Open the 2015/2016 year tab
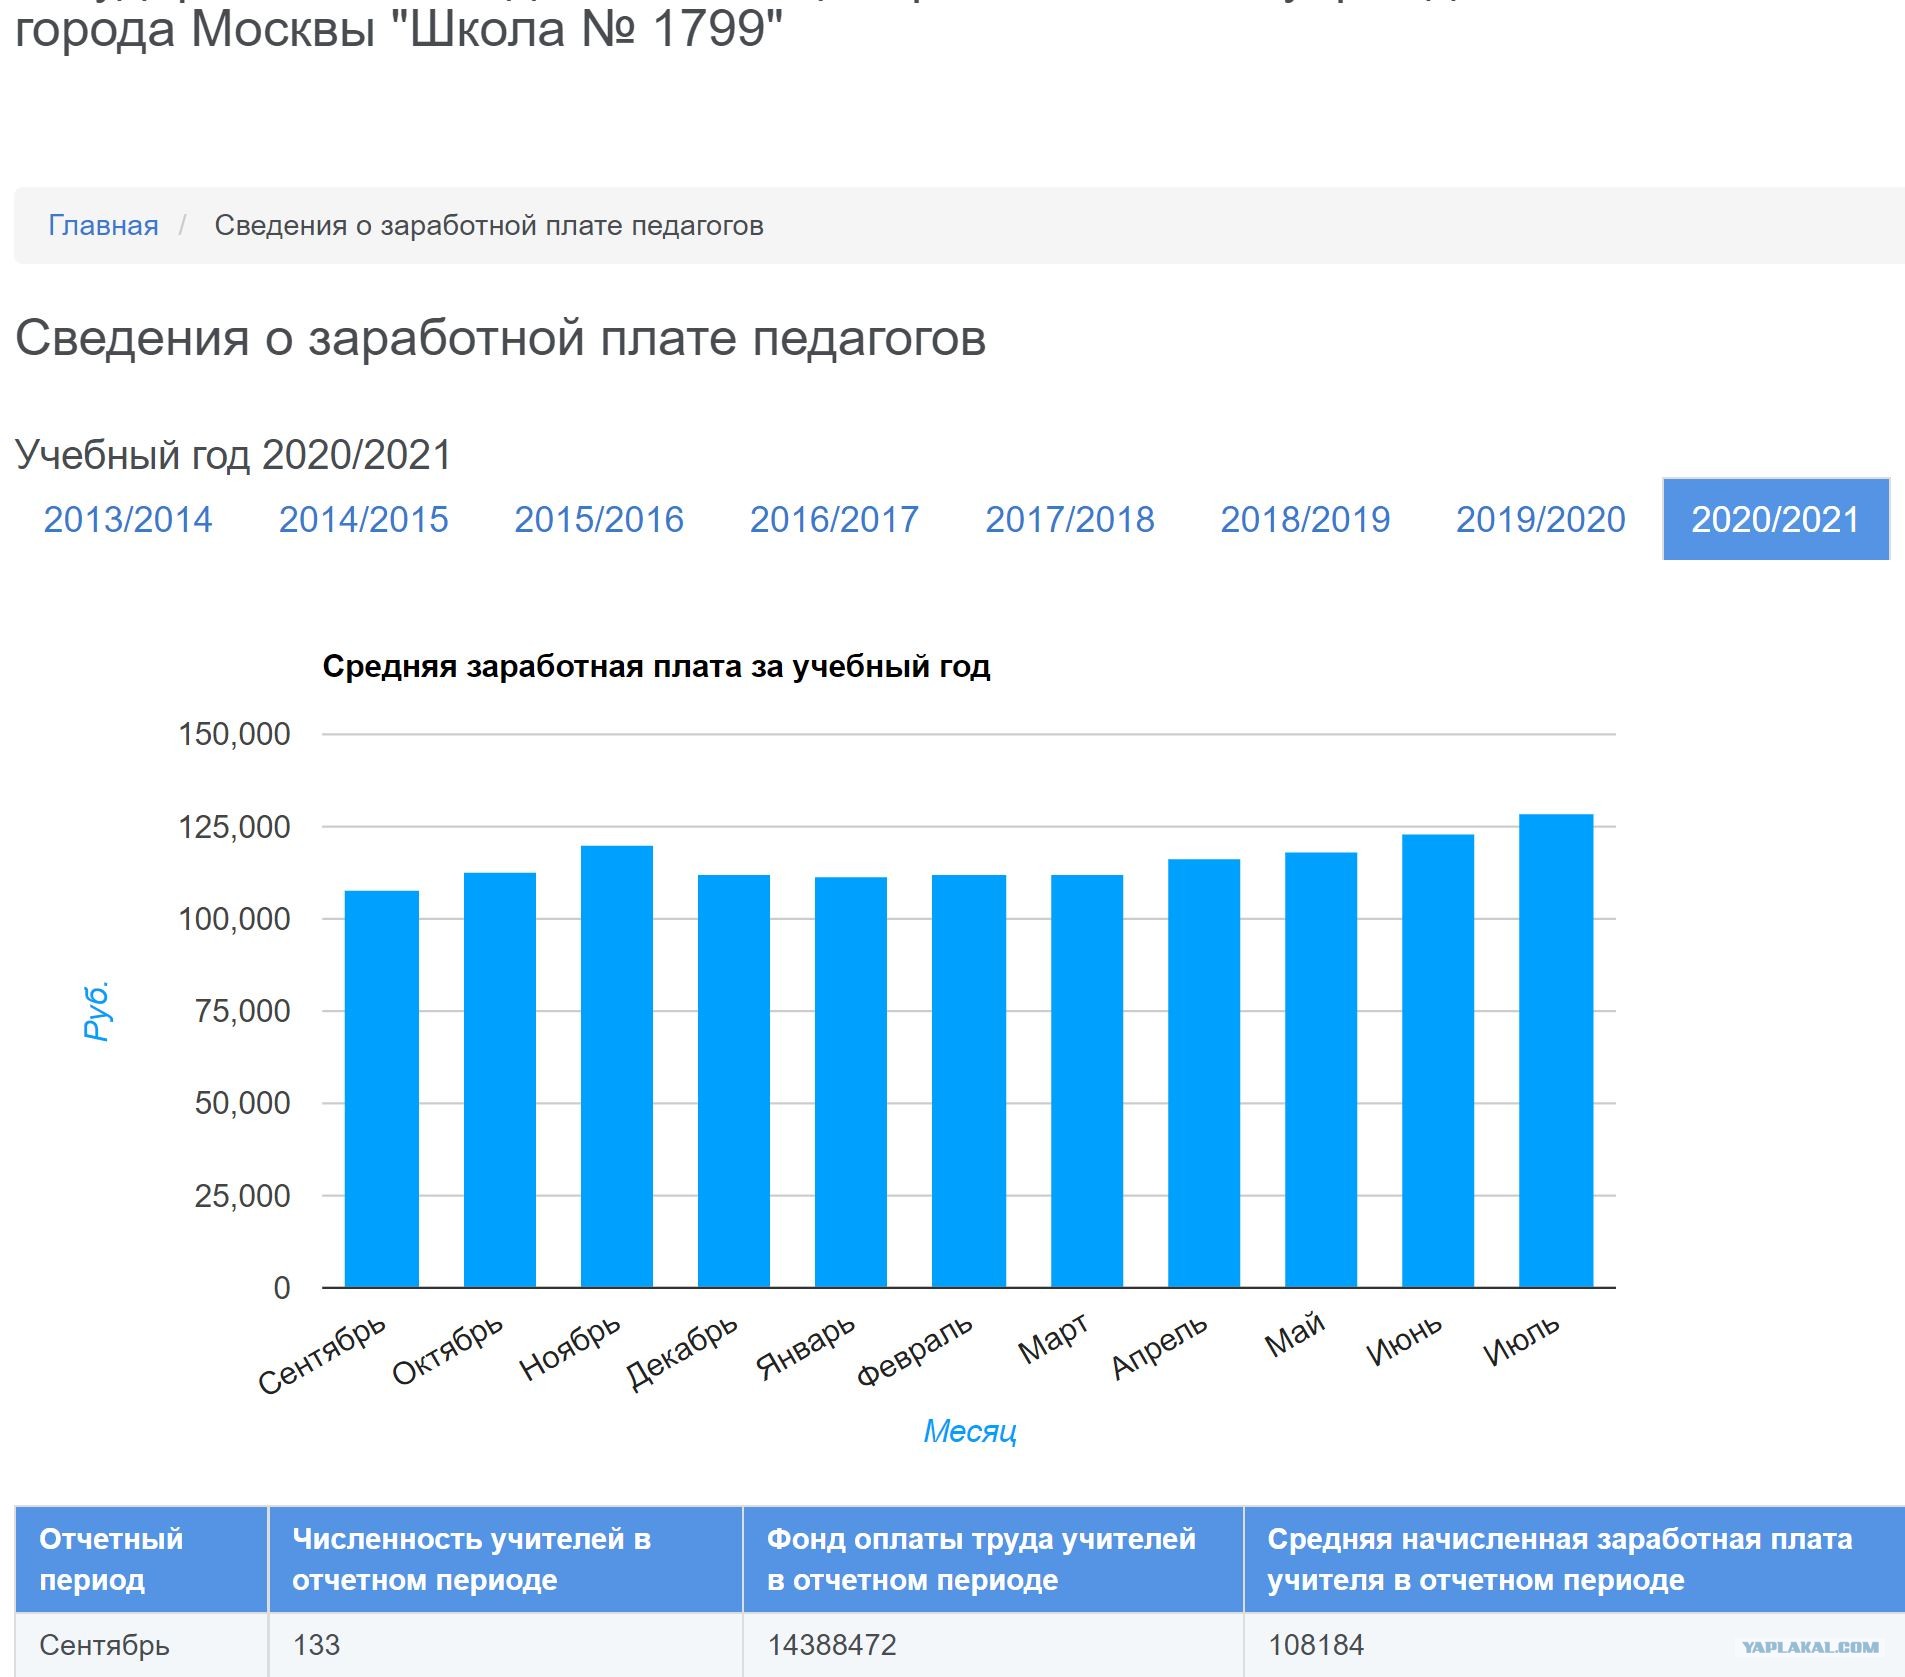Image resolution: width=1905 pixels, height=1677 pixels. pos(599,519)
